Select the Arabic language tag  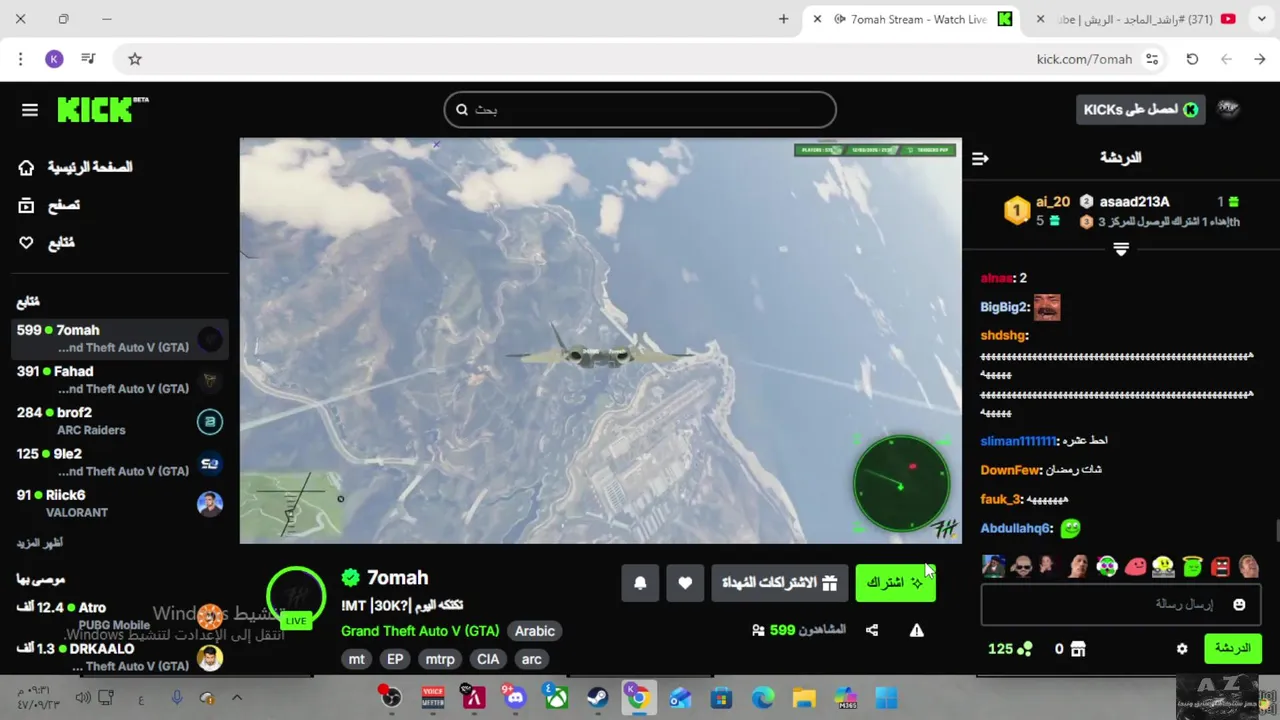(535, 631)
